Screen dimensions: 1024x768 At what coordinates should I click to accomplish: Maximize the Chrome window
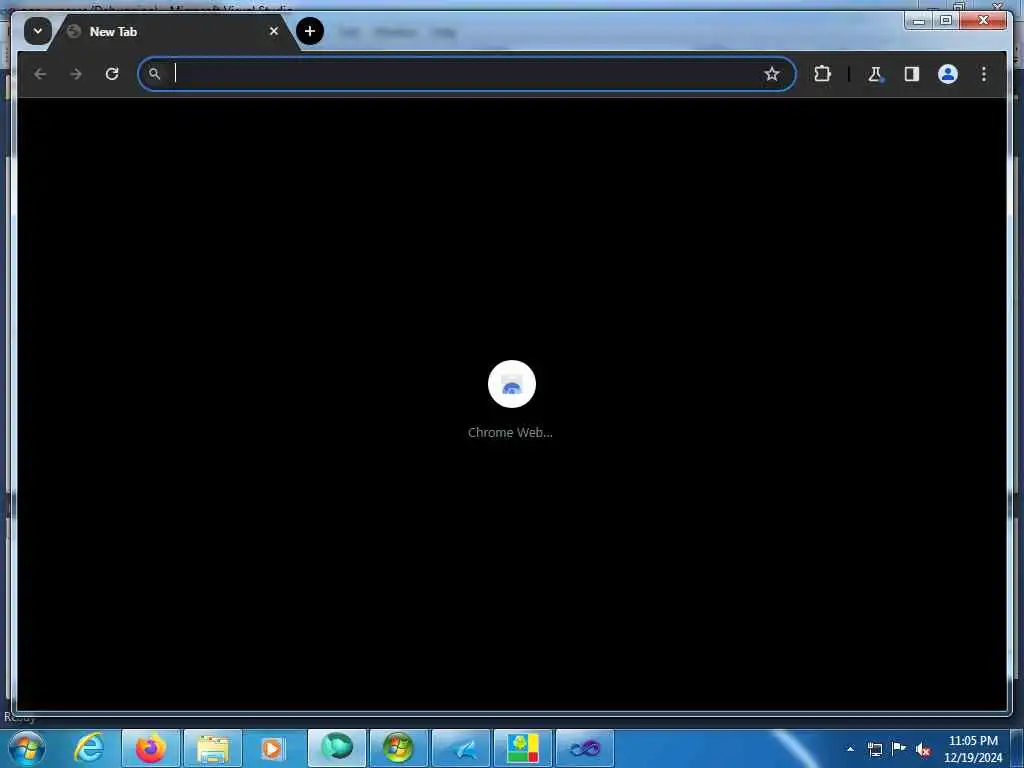tap(946, 21)
